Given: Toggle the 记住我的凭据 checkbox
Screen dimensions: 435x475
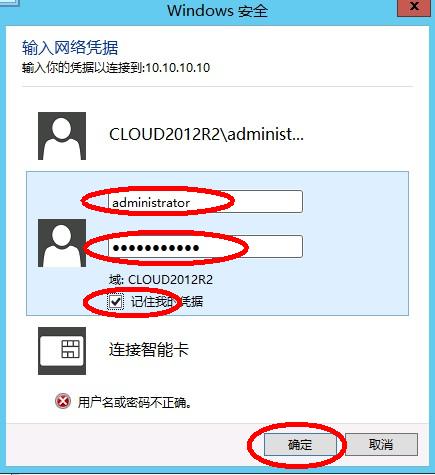Looking at the screenshot, I should 115,302.
